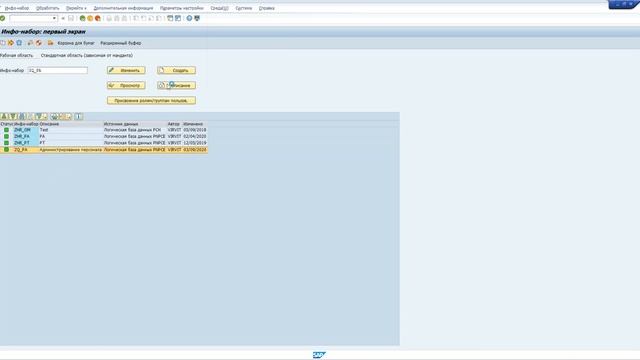Click the blue Help question mark icon
The height and width of the screenshot is (360, 640).
189,18
